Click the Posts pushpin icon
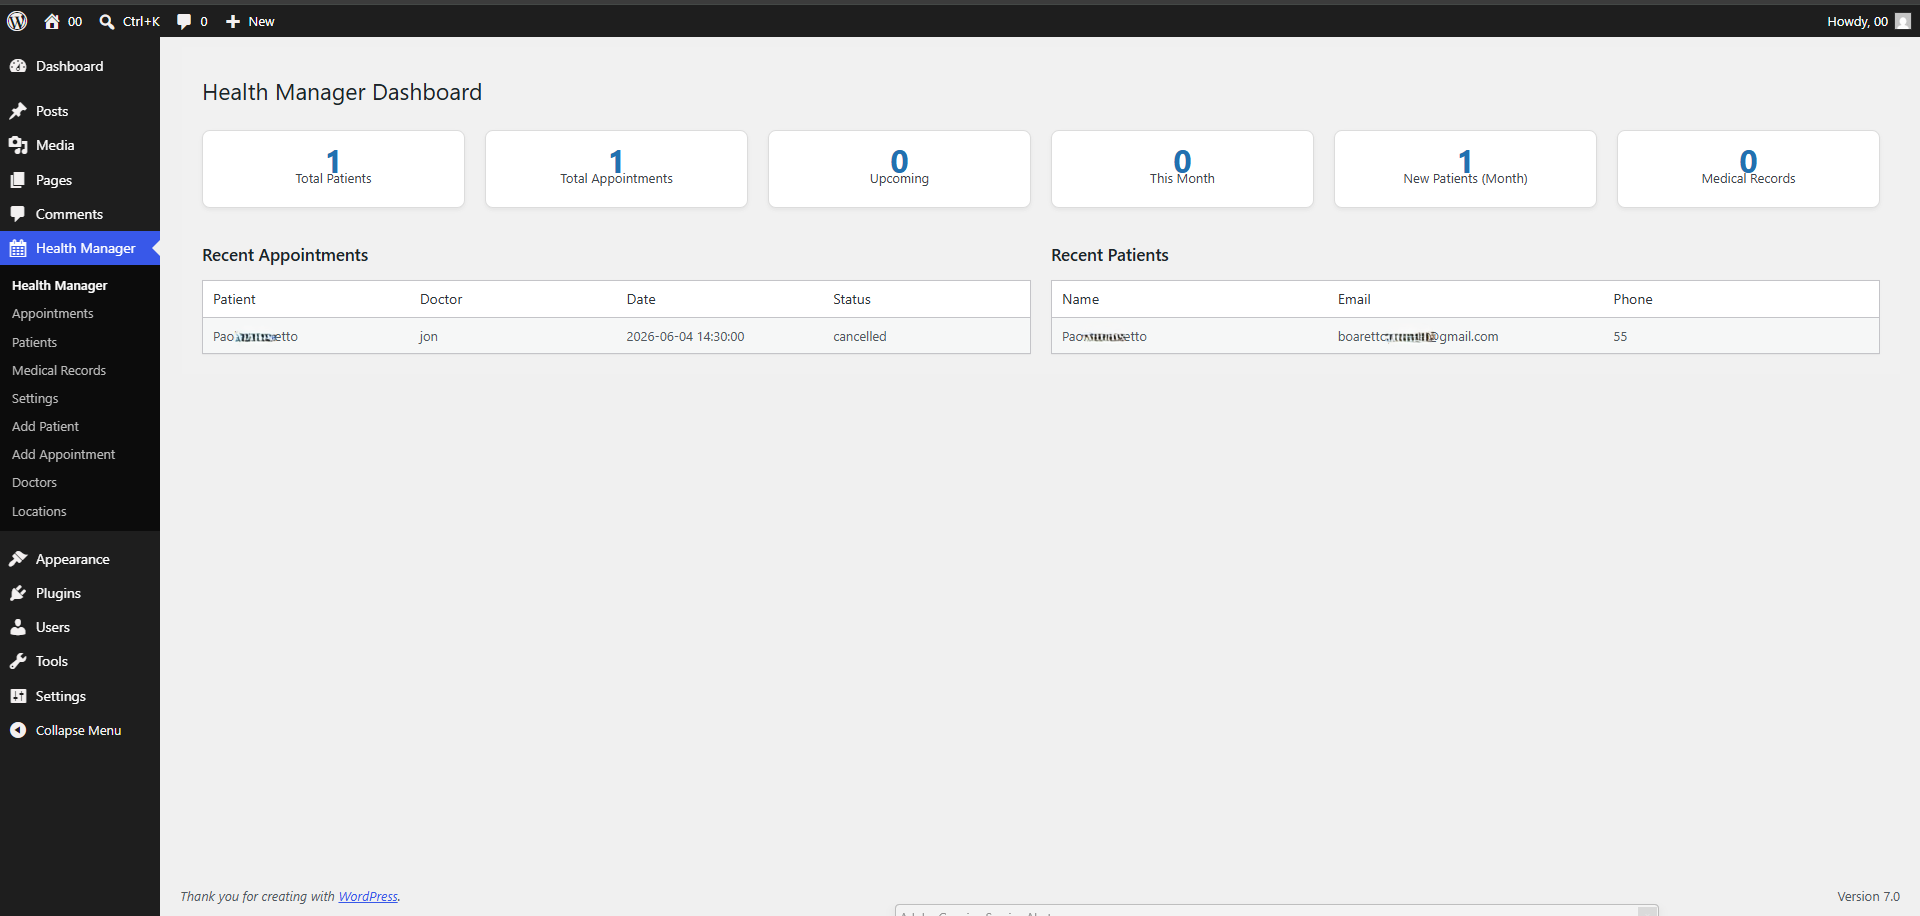The height and width of the screenshot is (916, 1920). coord(18,111)
